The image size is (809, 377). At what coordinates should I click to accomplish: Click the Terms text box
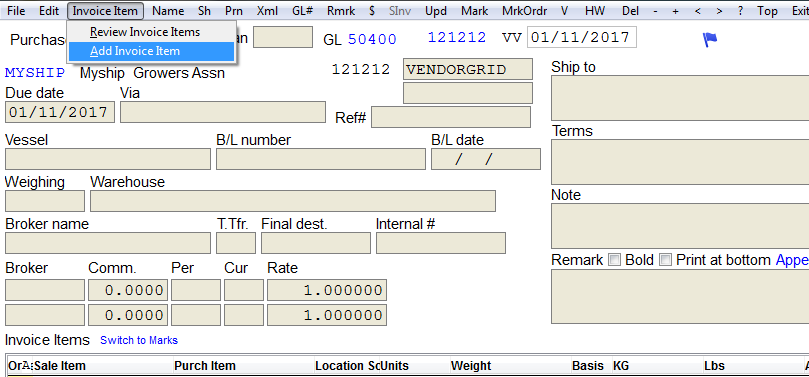(x=680, y=162)
